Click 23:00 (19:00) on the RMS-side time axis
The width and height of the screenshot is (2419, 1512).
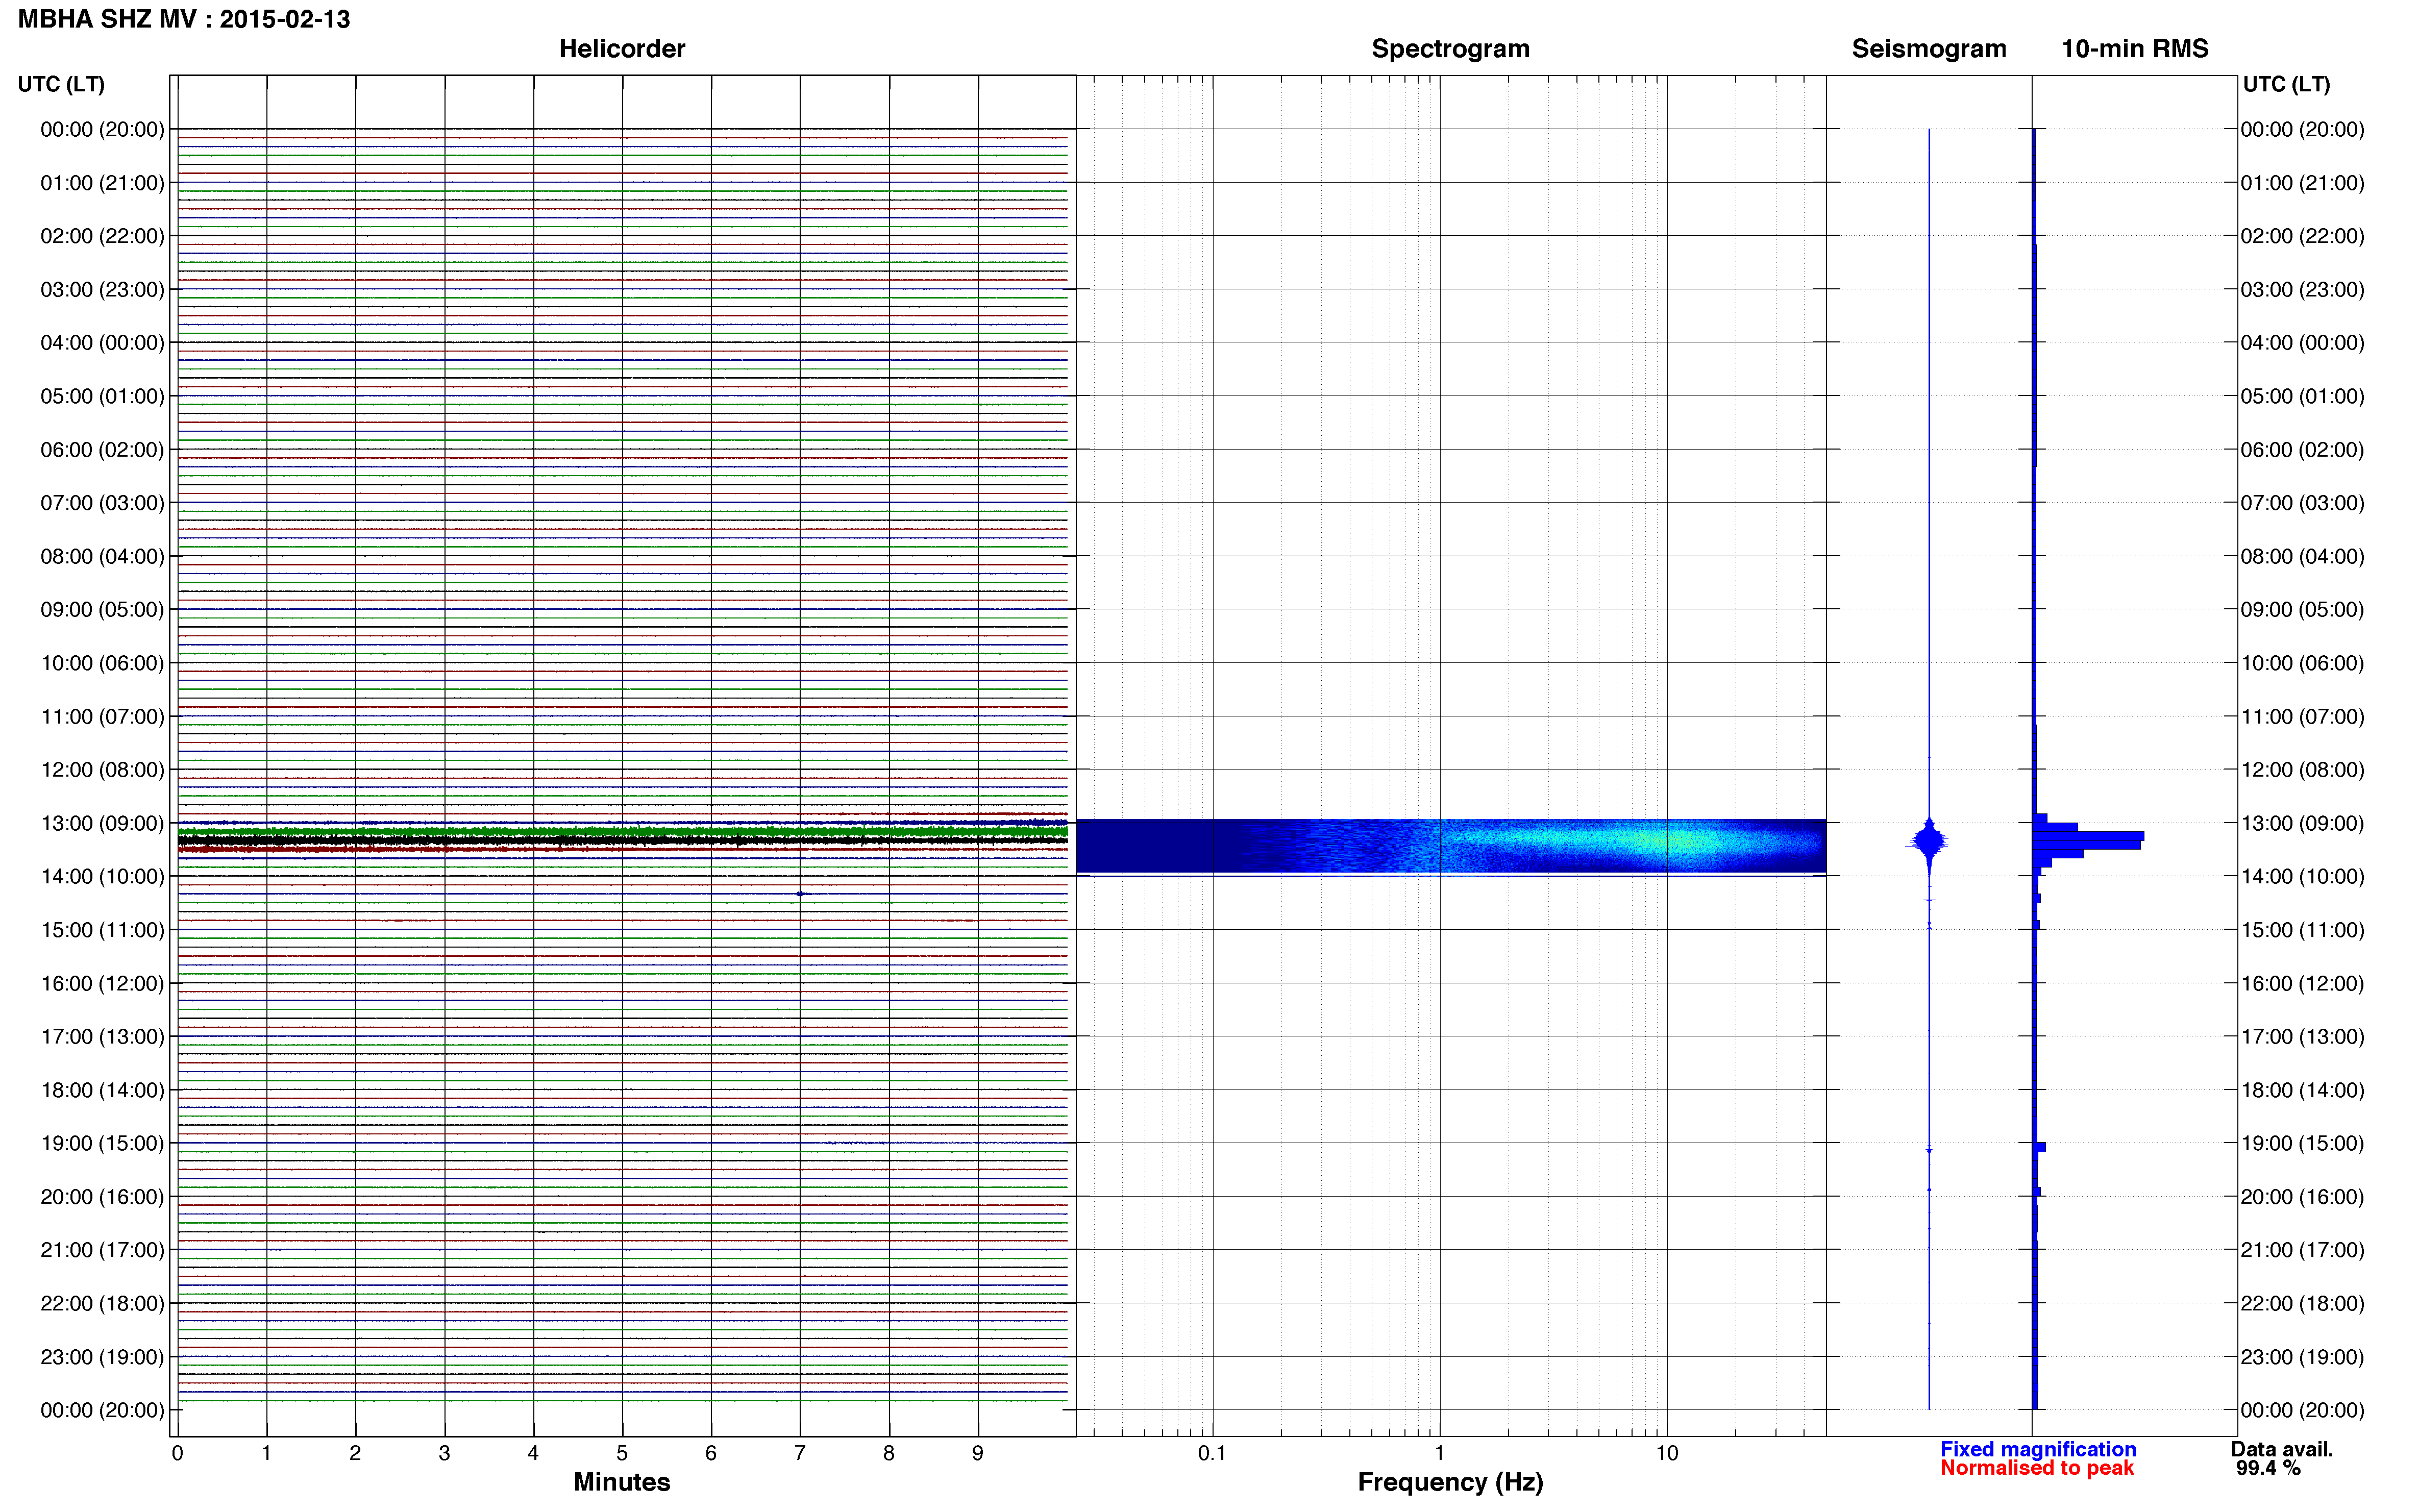pos(2302,1357)
